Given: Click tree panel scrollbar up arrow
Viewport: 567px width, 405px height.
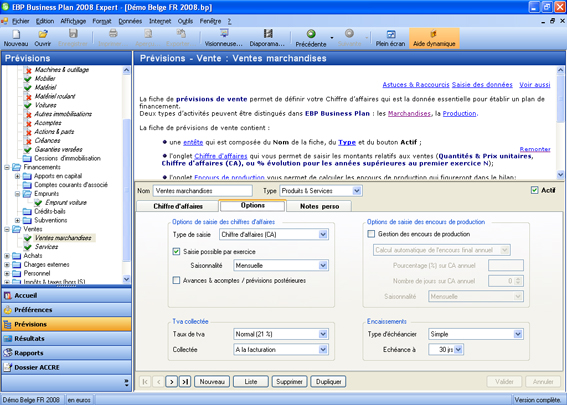Looking at the screenshot, I should 126,70.
